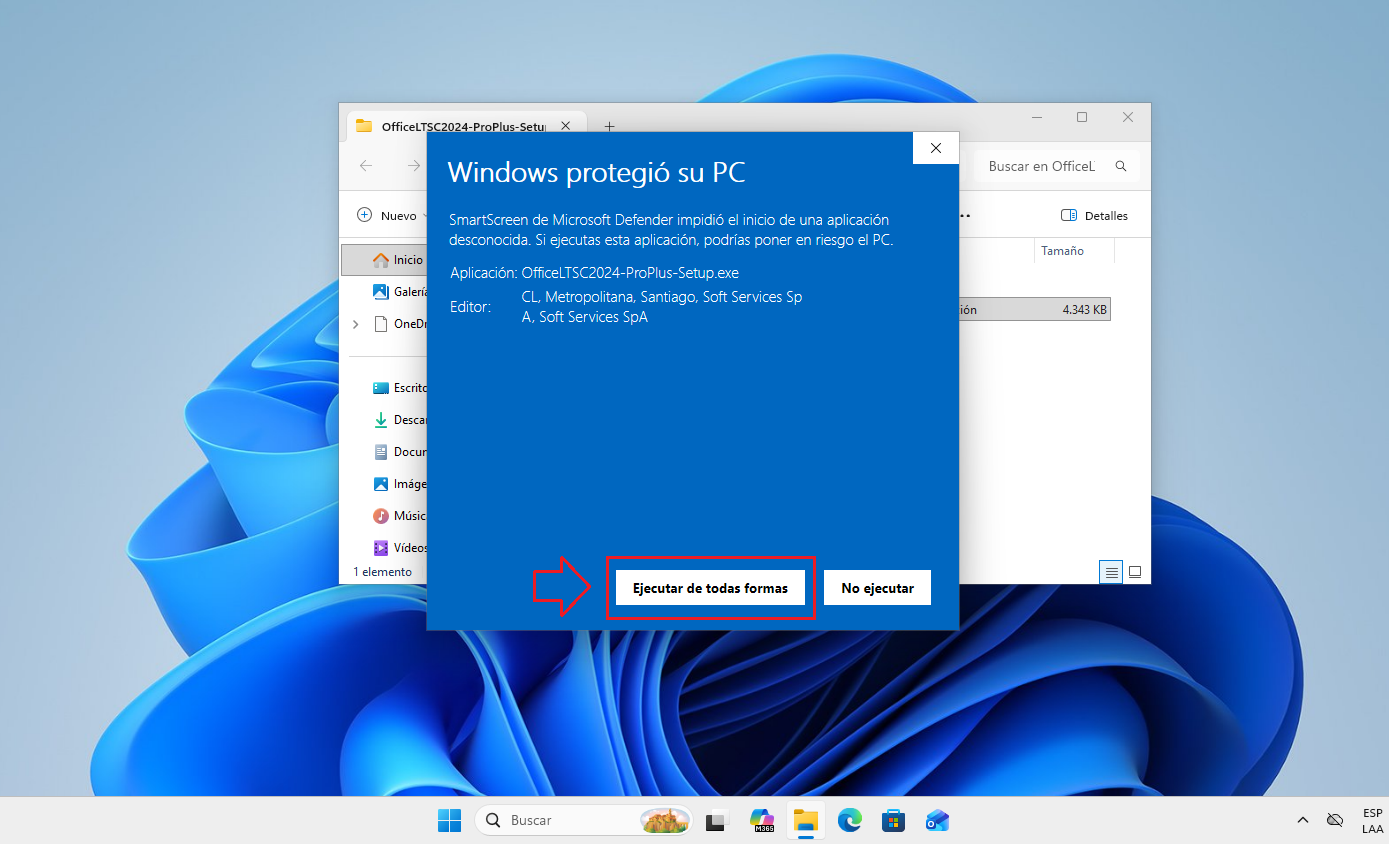This screenshot has height=844, width=1389.
Task: Close the OfficeLTSC2024-ProPlus-Setup Explorer tab
Action: coord(566,126)
